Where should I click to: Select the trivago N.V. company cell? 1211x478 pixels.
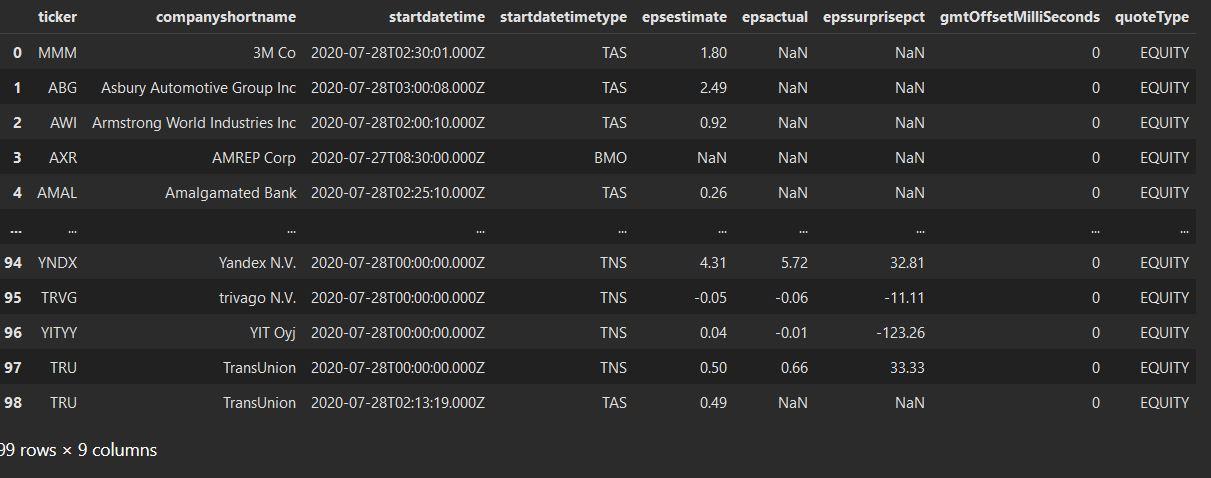tap(258, 298)
